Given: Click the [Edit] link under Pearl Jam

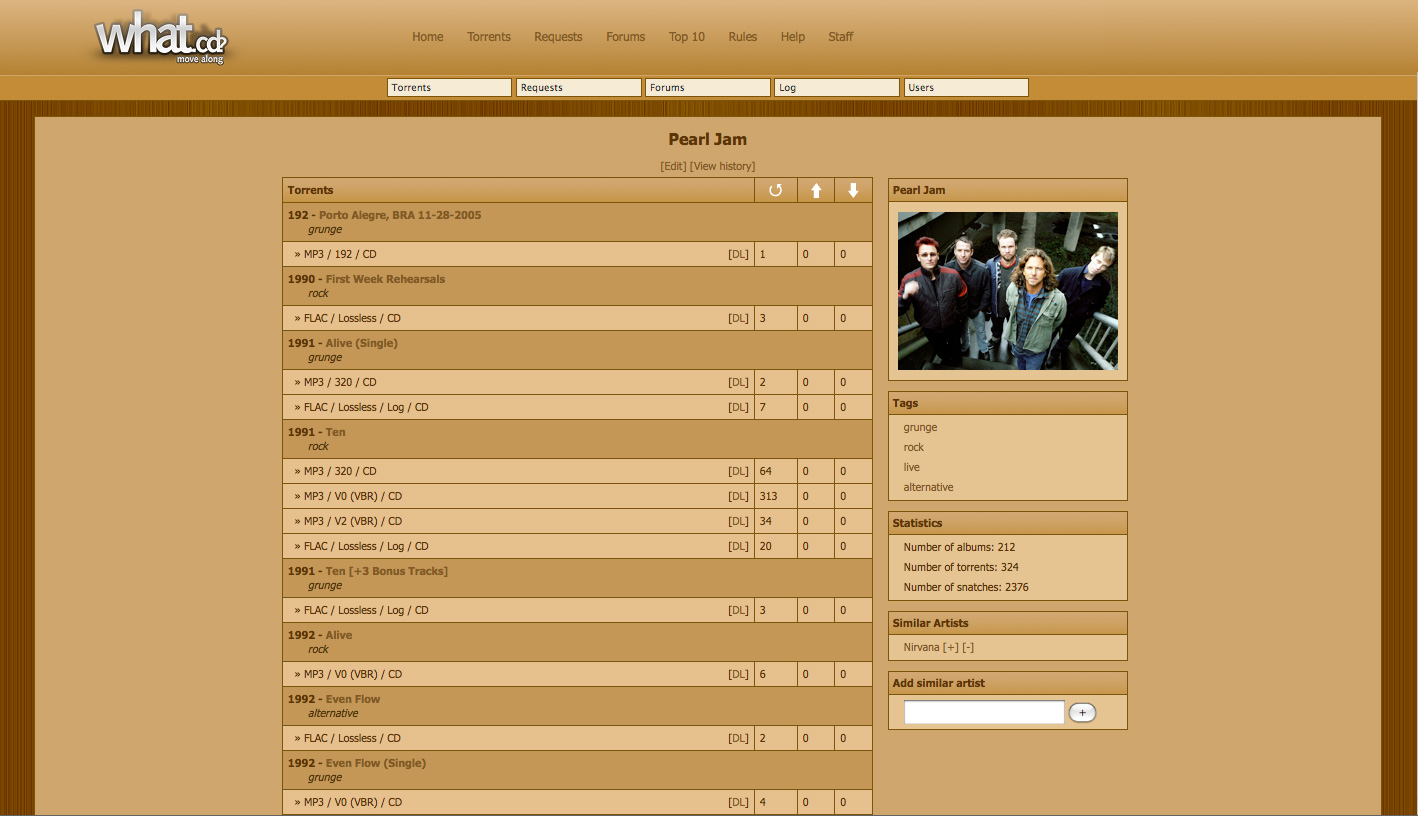Looking at the screenshot, I should pos(673,166).
